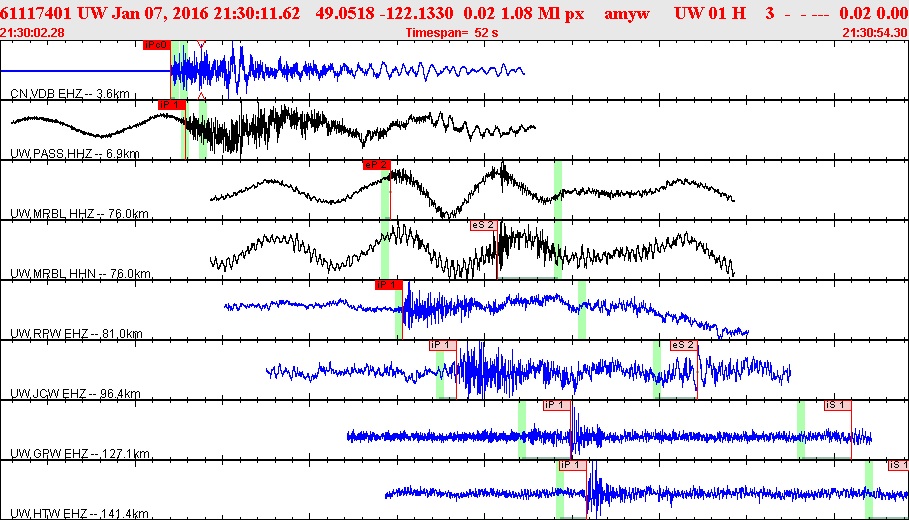Viewport: 909px width, 520px height.
Task: Click the UW.RPW EHZ -- 81.0km station label
Action: pyautogui.click(x=76, y=334)
